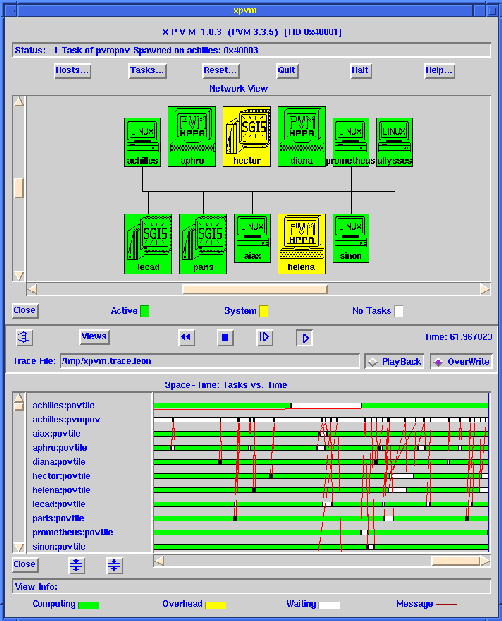Open the Views menu
Screen dimensions: 502x621
coord(94,337)
